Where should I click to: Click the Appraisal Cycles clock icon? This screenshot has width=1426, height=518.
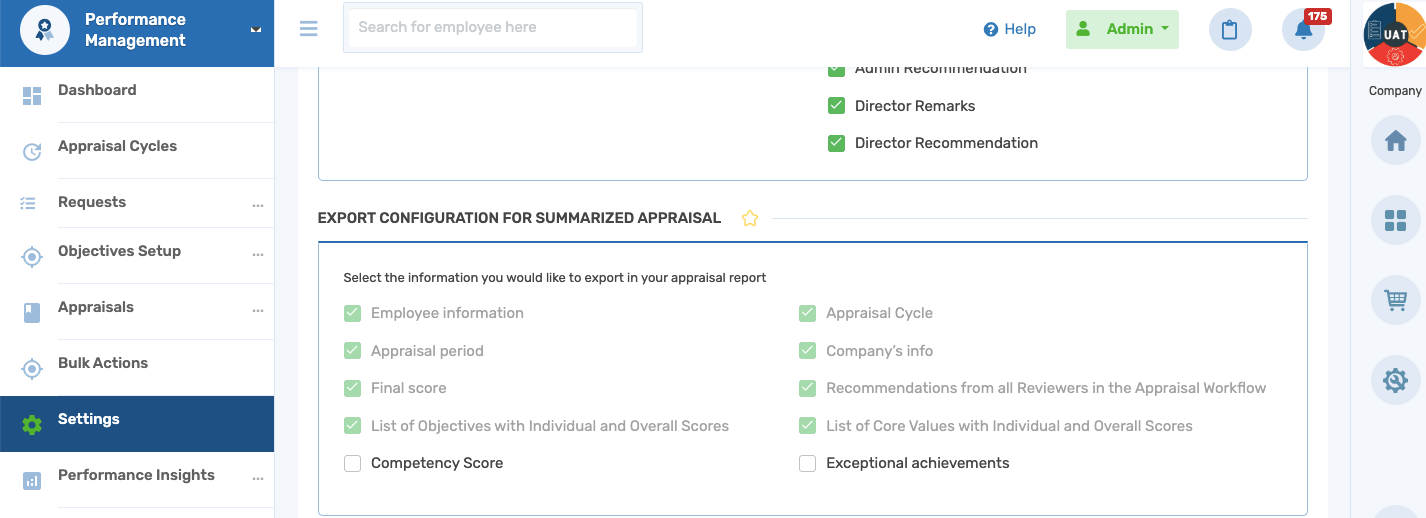(x=32, y=152)
